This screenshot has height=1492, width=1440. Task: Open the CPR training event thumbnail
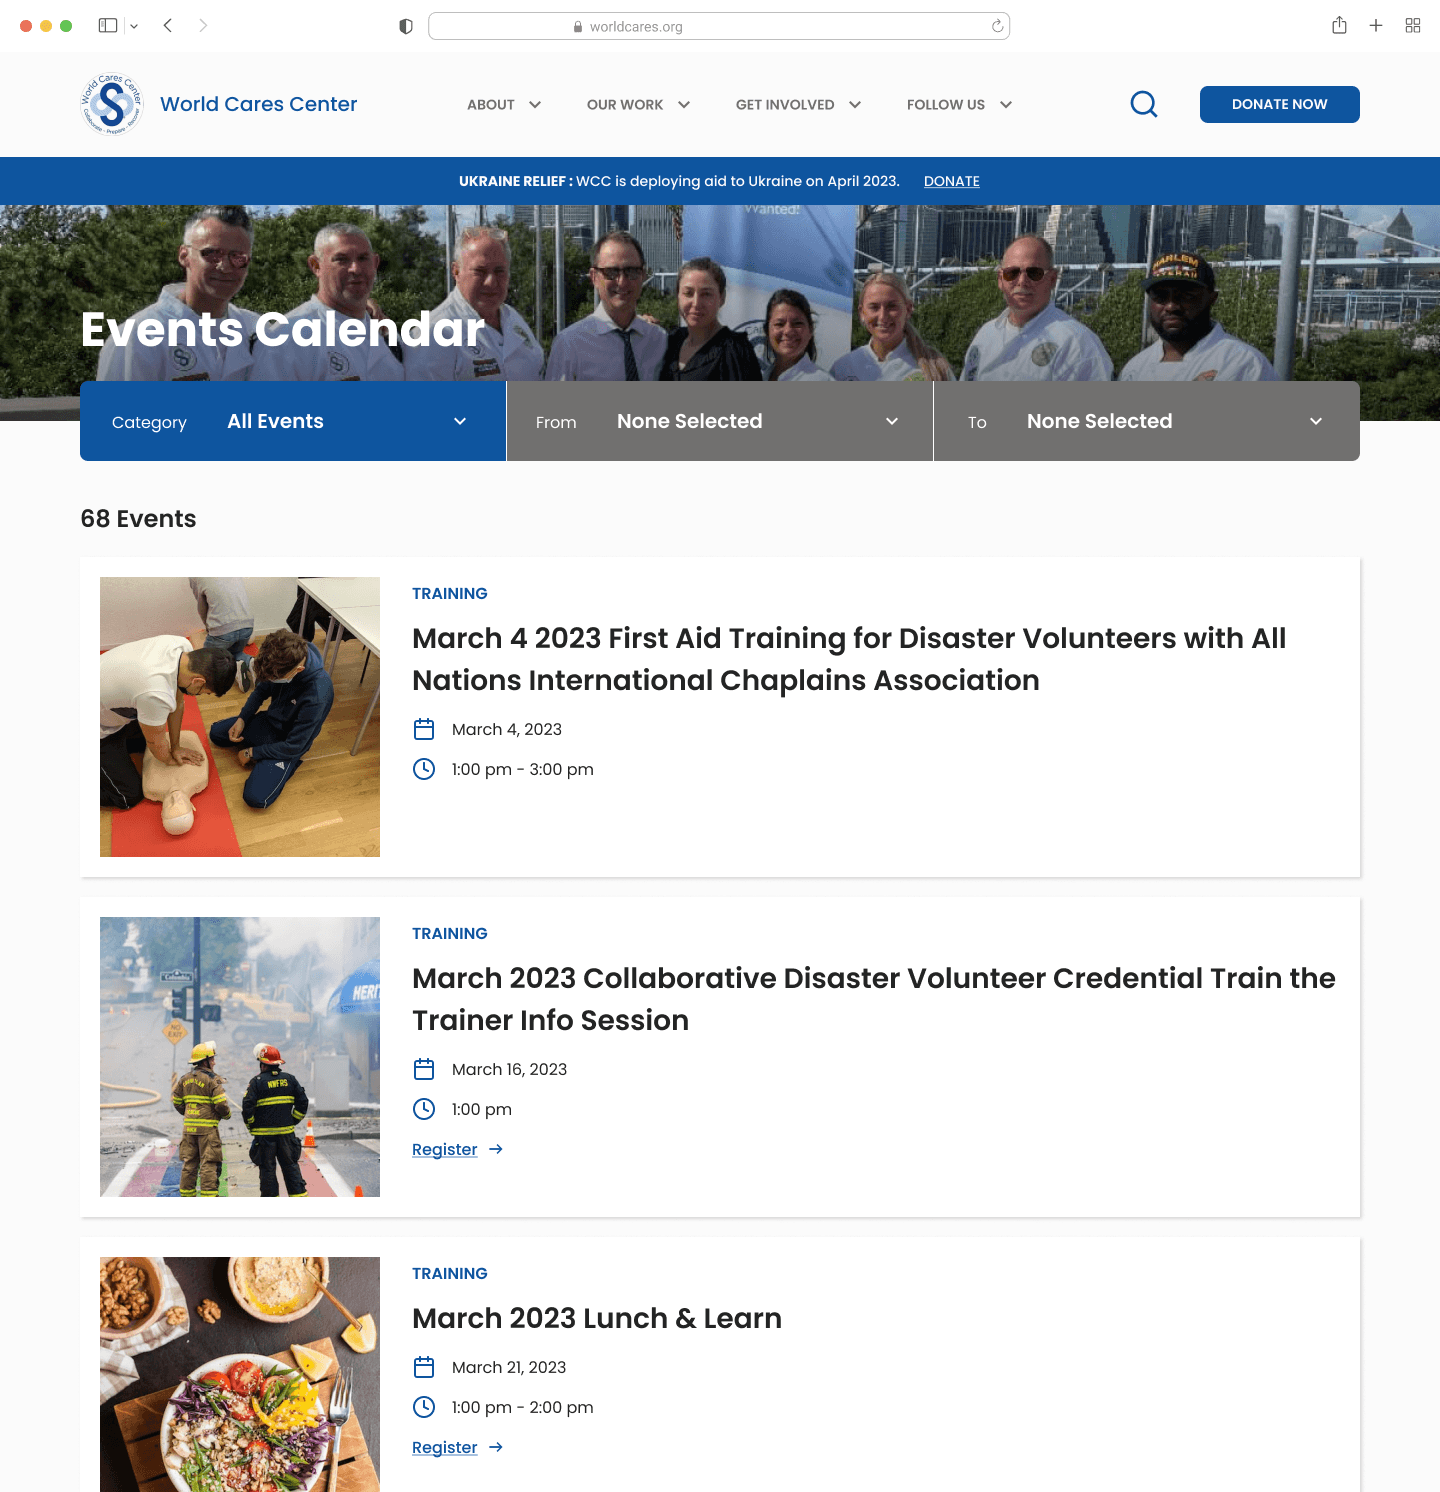click(x=240, y=717)
